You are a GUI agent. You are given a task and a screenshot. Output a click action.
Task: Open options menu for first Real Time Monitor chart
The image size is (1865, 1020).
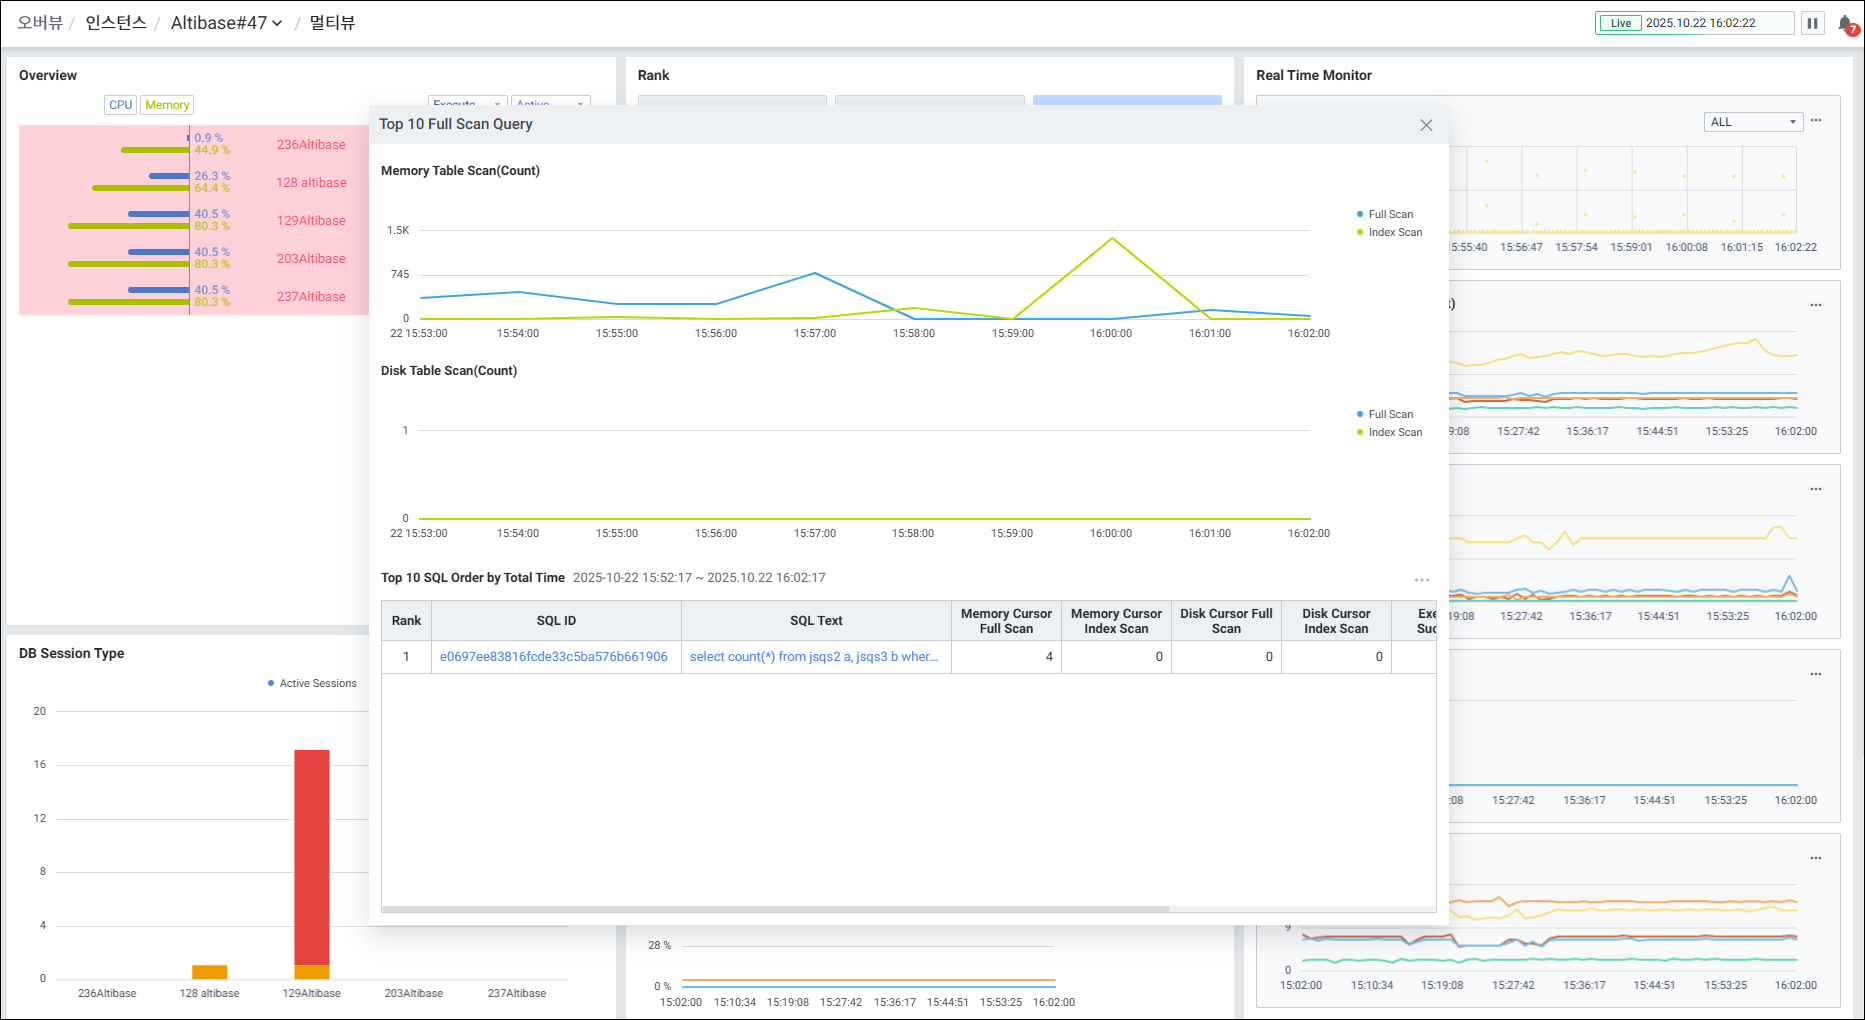tap(1816, 121)
